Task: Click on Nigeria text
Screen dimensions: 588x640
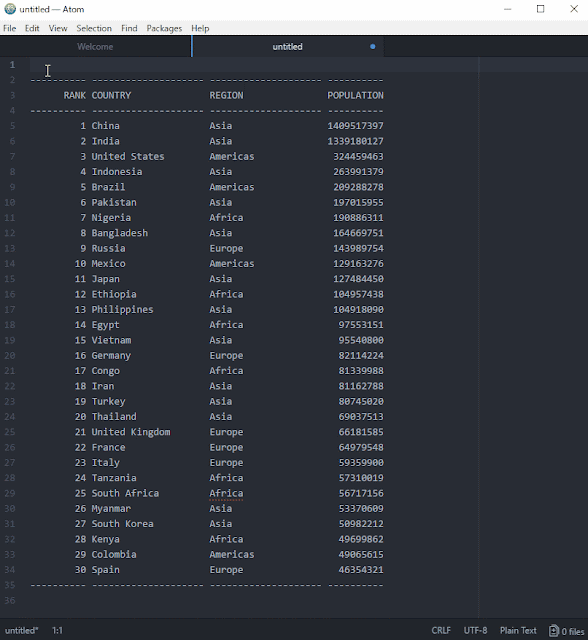Action: pyautogui.click(x=111, y=218)
